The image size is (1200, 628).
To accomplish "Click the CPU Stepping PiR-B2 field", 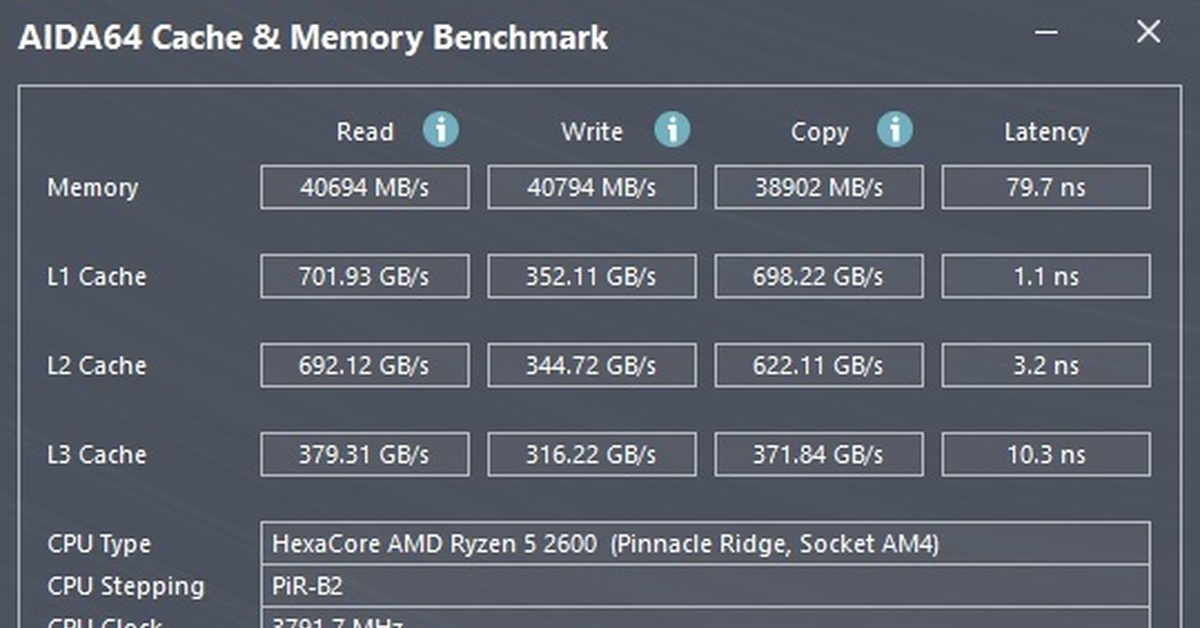I will pos(705,586).
